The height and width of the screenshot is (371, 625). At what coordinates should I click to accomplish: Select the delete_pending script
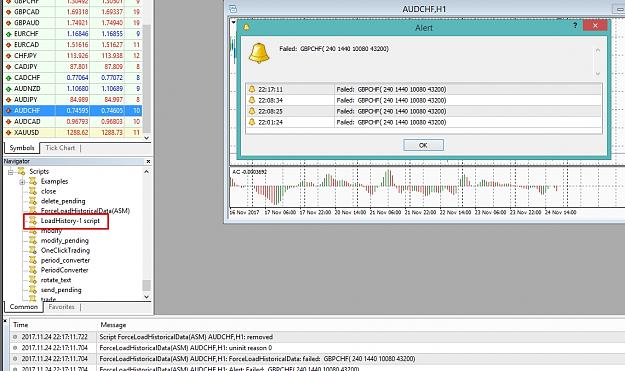point(63,201)
